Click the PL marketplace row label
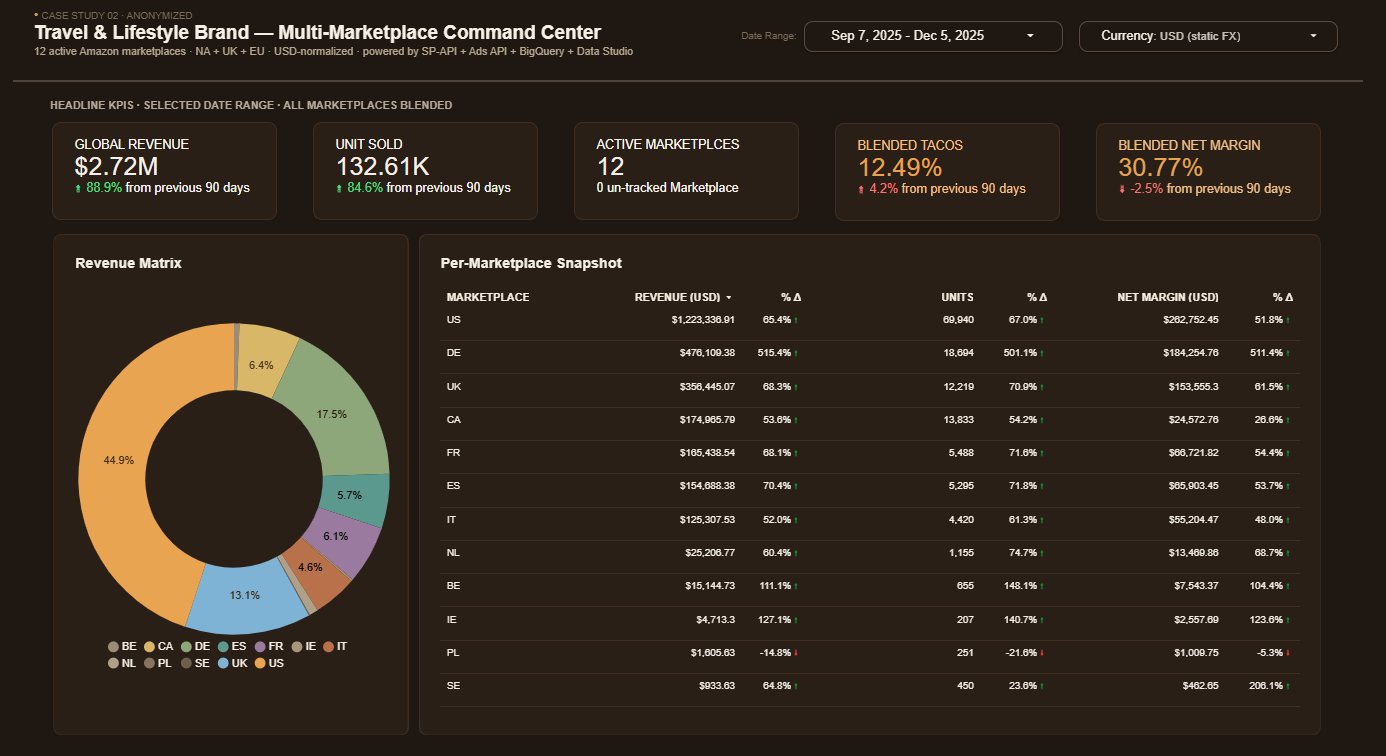The image size is (1386, 756). pos(453,653)
